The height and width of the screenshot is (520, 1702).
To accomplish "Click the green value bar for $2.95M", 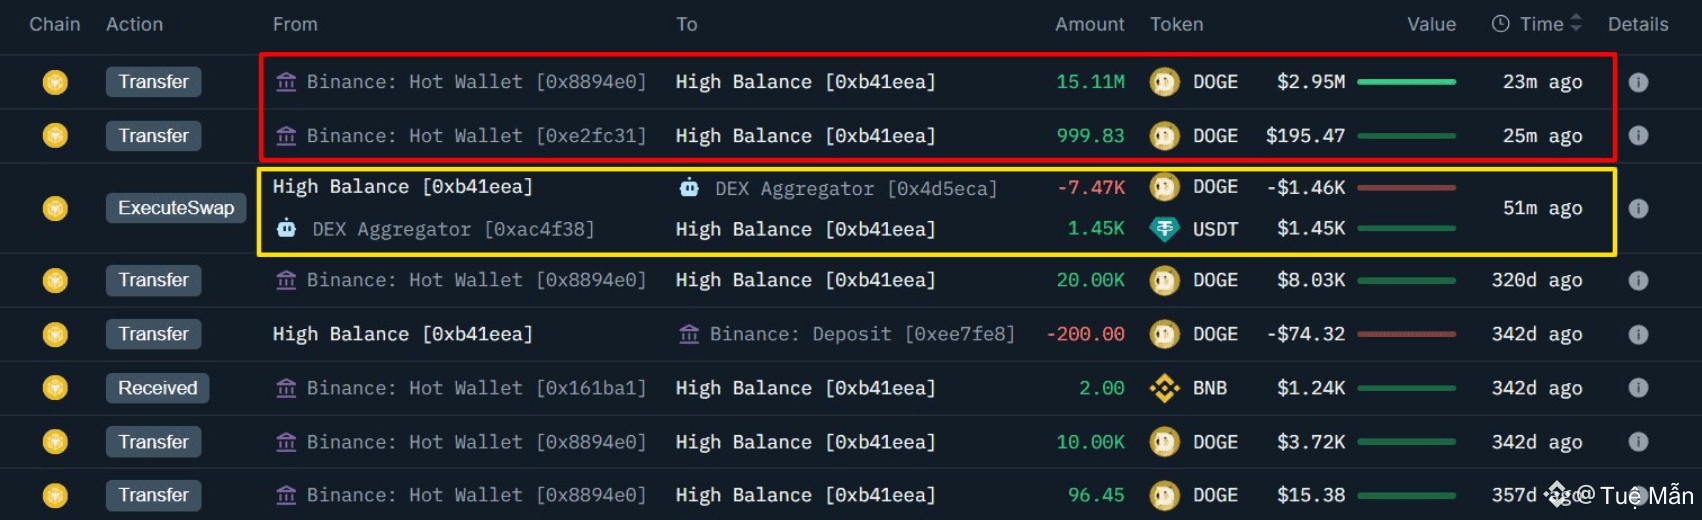I will point(1406,82).
